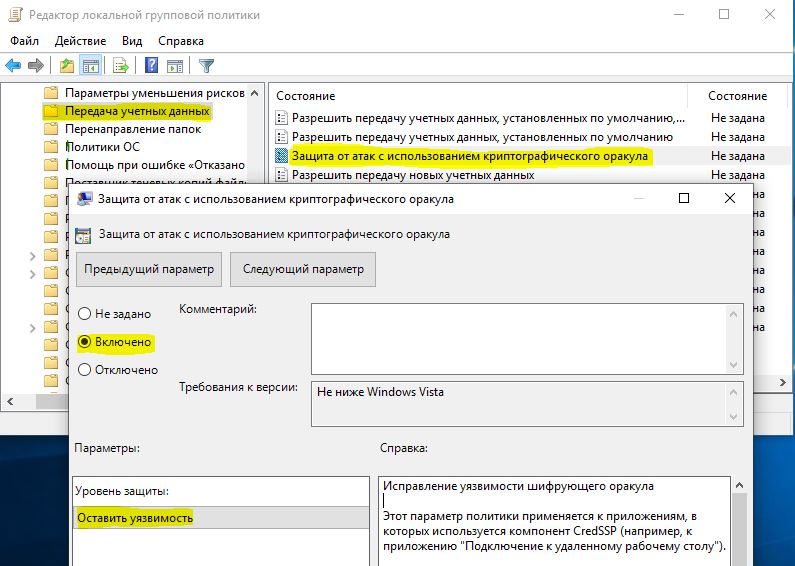Click the policy dialog title bar icon

click(85, 199)
